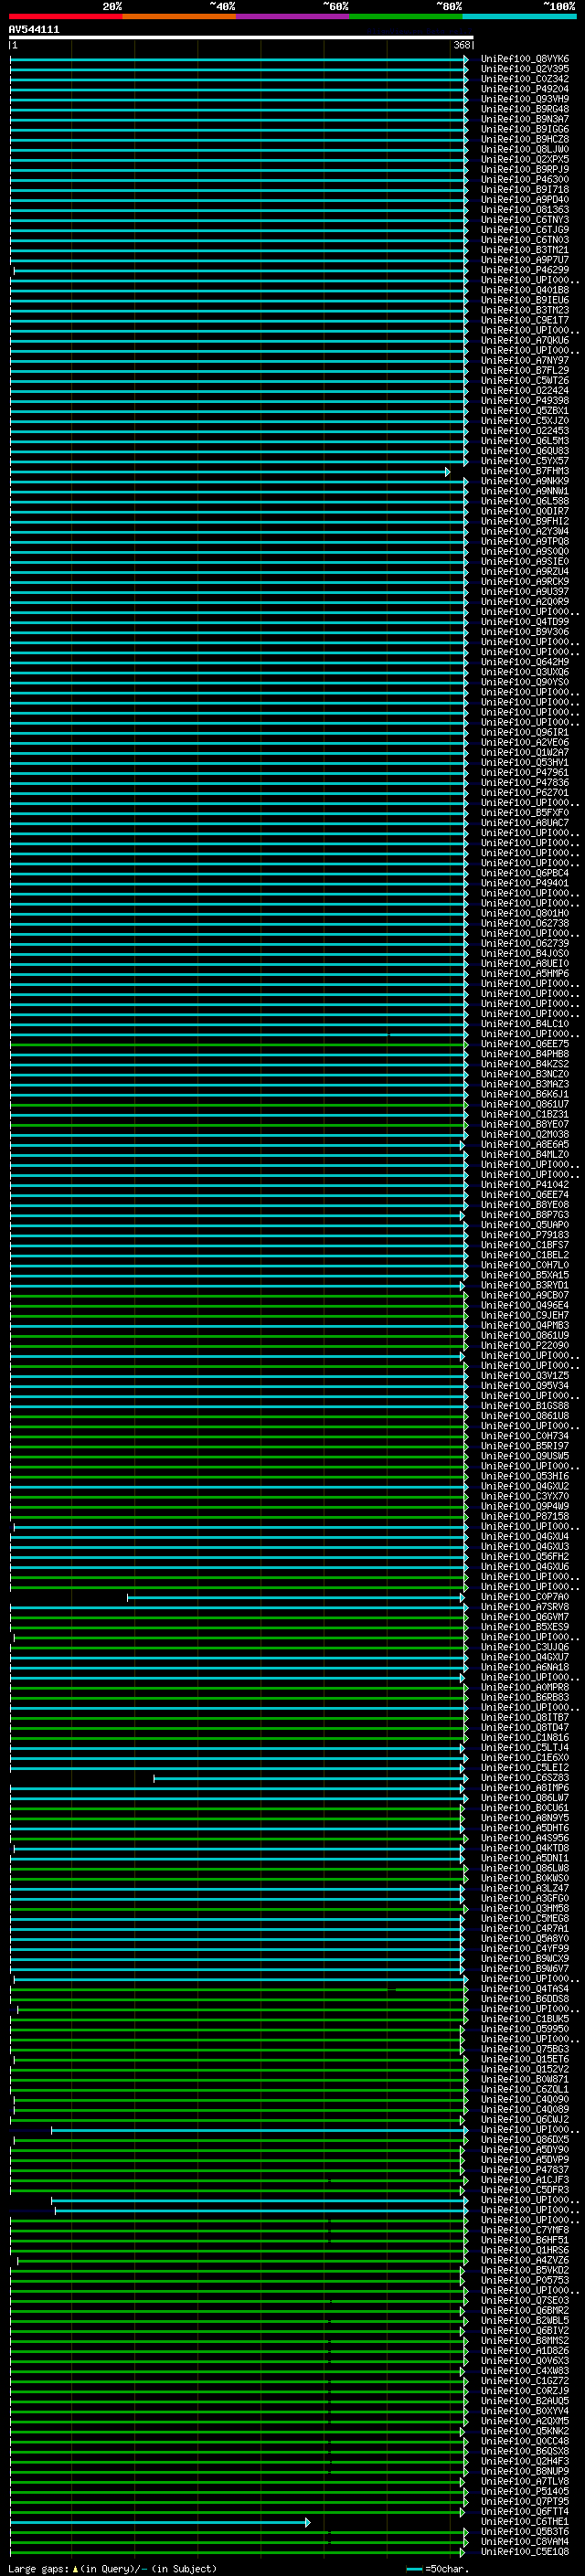Select the UniRef100_Q95V34 label

pyautogui.click(x=525, y=1386)
